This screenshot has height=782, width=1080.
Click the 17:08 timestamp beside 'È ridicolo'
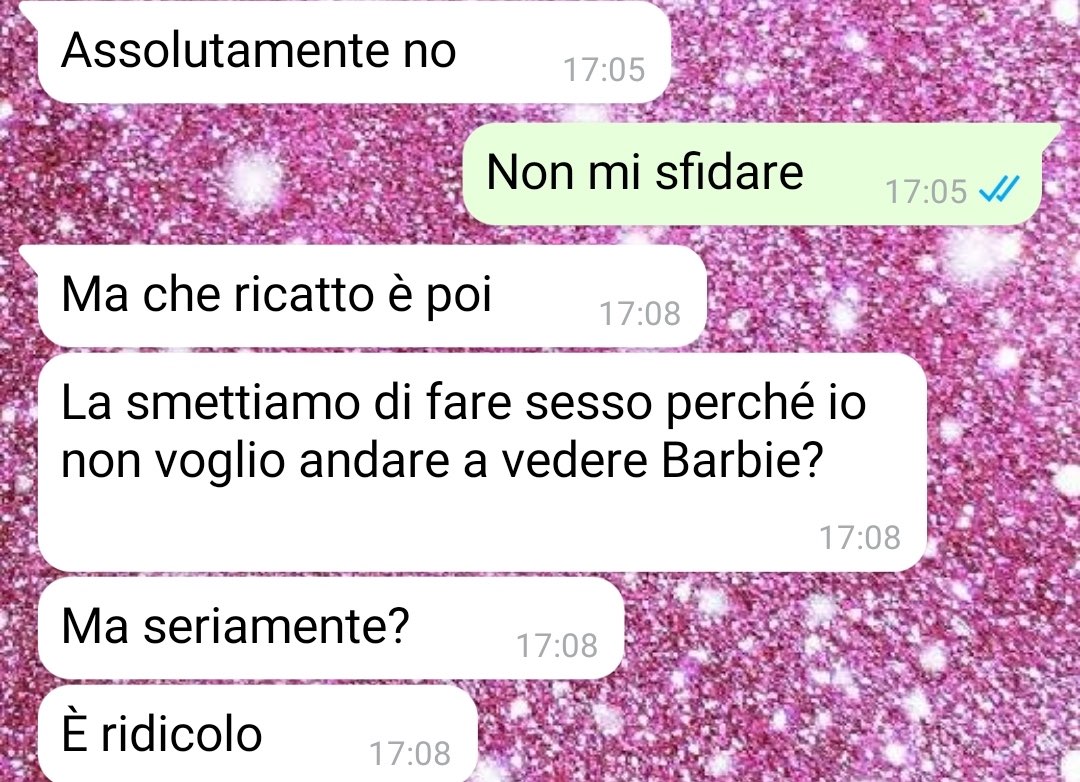tap(410, 753)
